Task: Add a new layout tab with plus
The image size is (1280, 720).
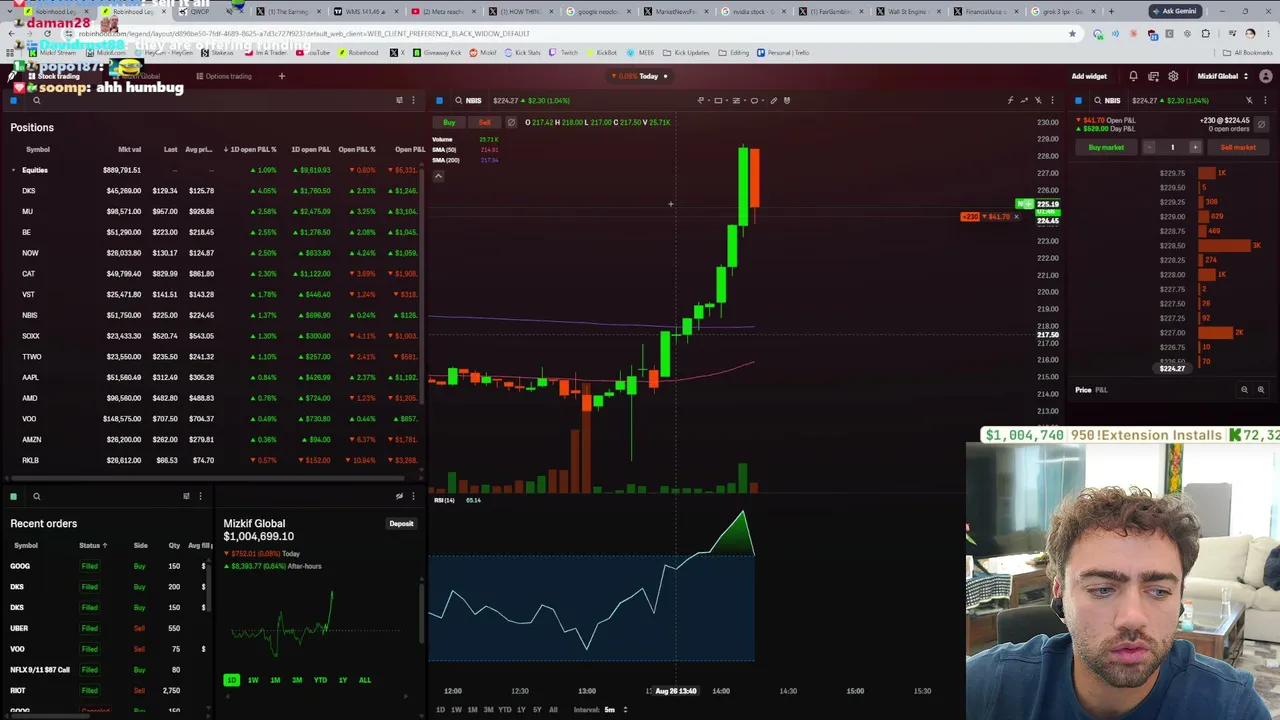Action: tap(281, 76)
